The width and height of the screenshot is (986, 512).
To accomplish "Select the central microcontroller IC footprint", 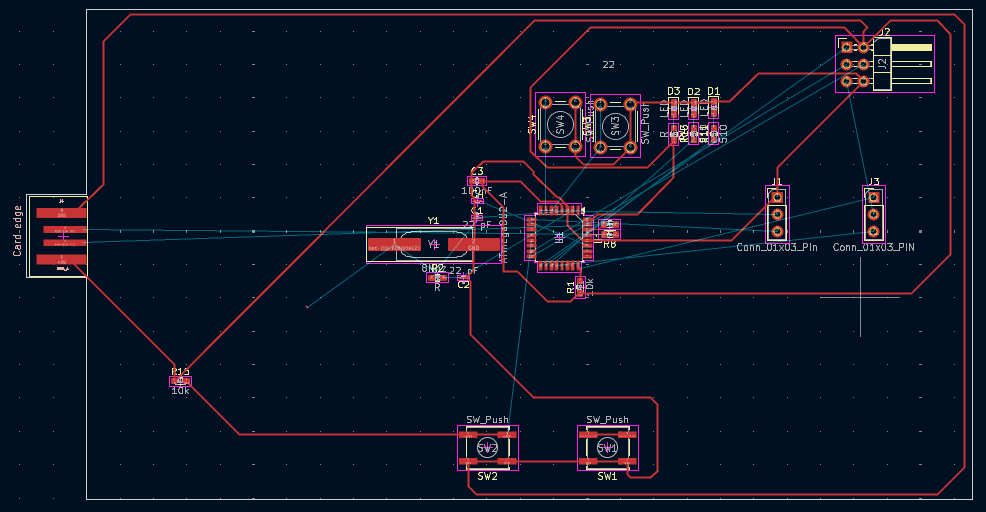I will [558, 237].
